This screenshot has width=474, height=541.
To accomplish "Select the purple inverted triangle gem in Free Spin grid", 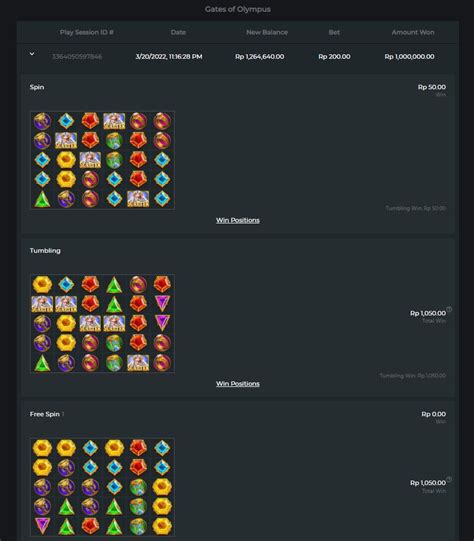I will (x=42, y=525).
